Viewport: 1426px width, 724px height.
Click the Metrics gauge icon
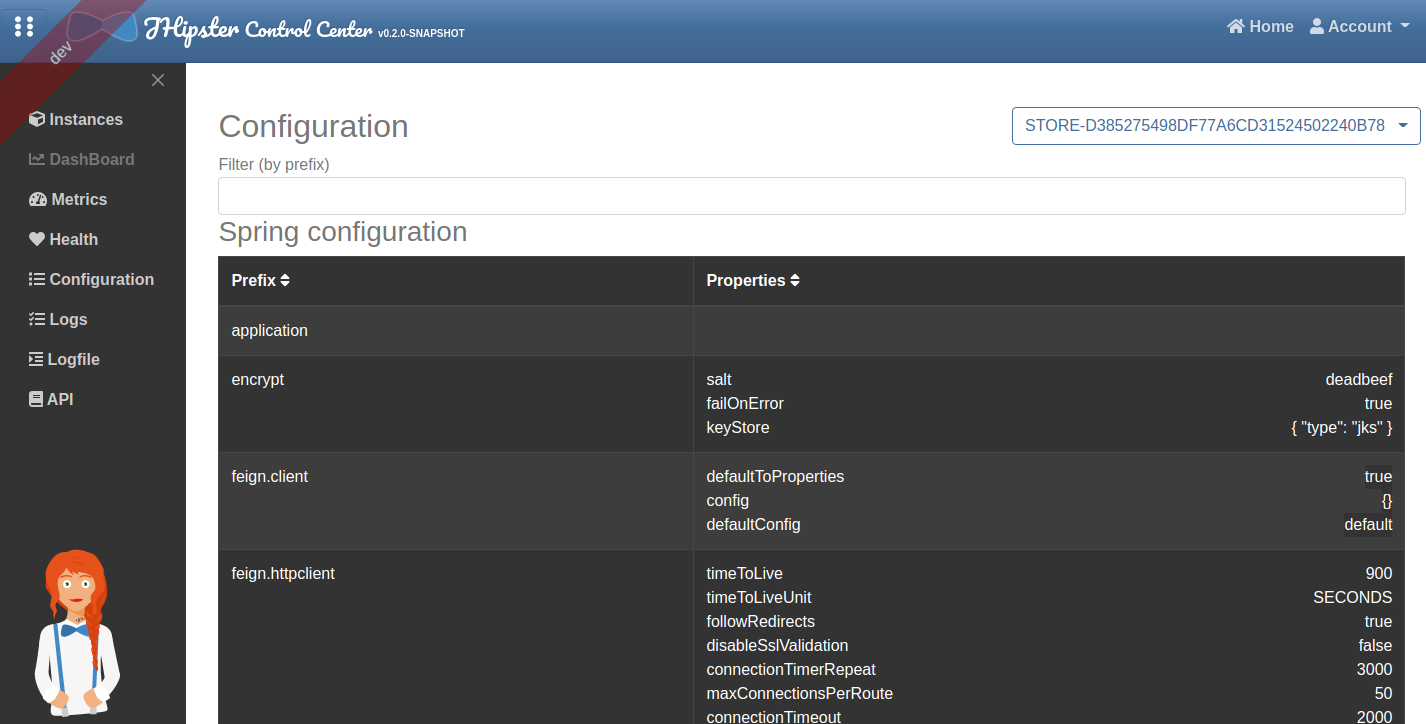38,200
